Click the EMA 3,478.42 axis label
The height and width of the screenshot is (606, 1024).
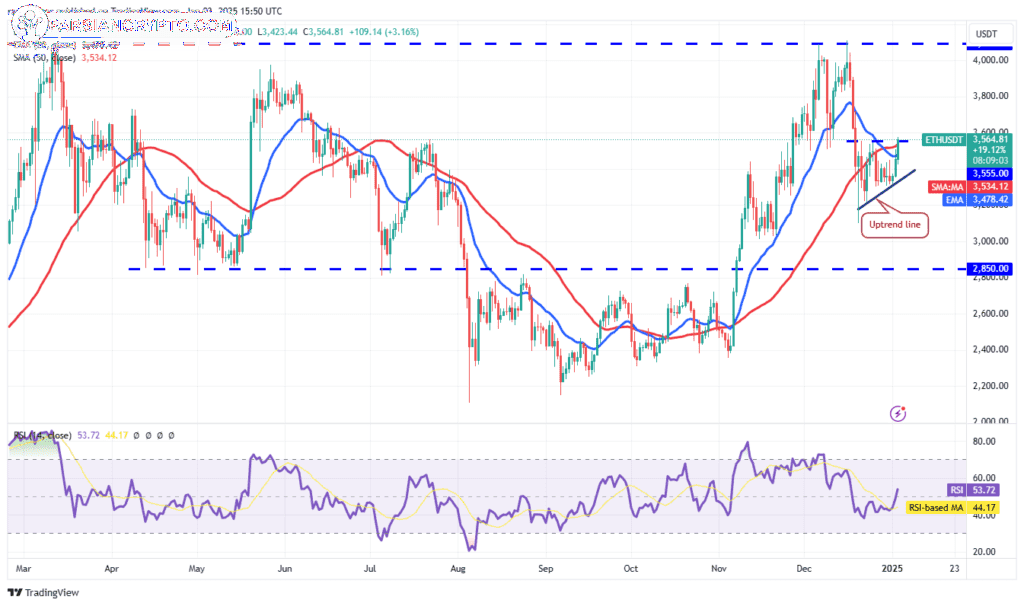point(978,200)
